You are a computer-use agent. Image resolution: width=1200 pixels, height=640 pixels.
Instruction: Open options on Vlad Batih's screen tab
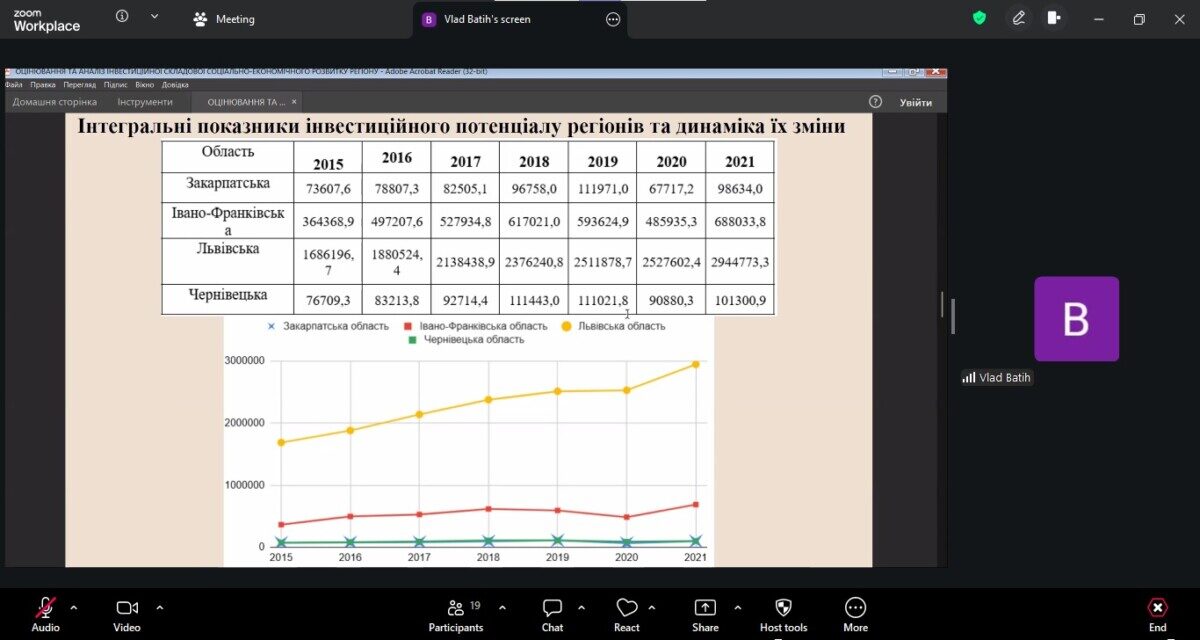click(x=613, y=19)
